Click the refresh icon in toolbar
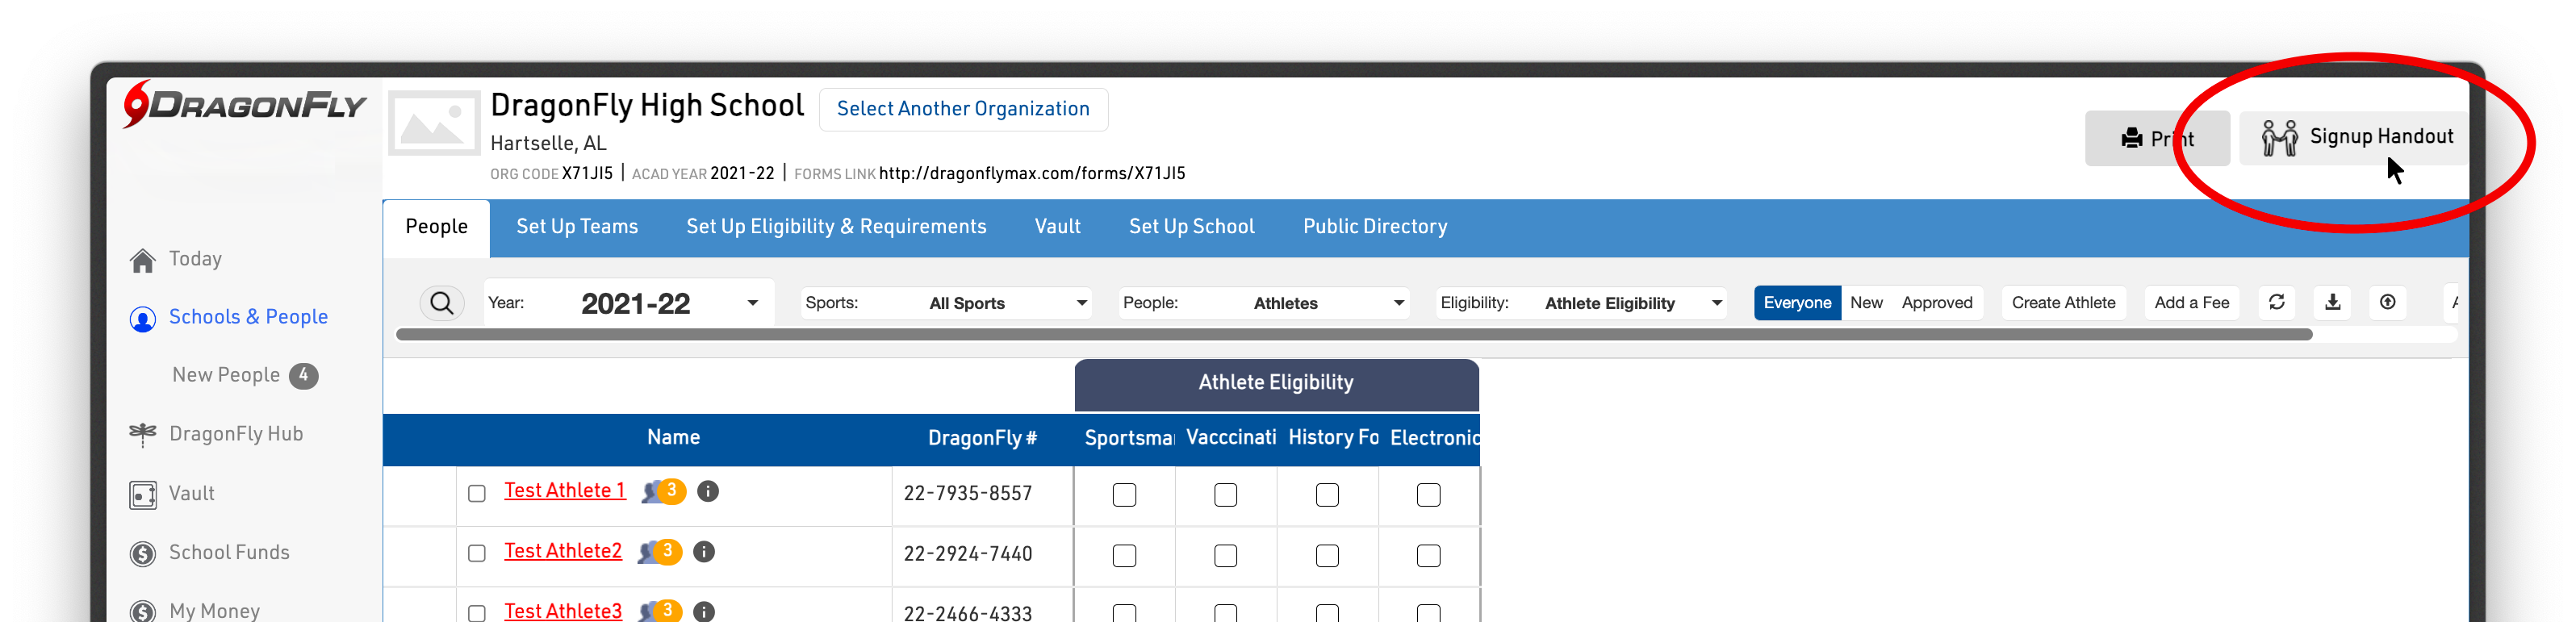Viewport: 2576px width, 622px height. 2276,303
